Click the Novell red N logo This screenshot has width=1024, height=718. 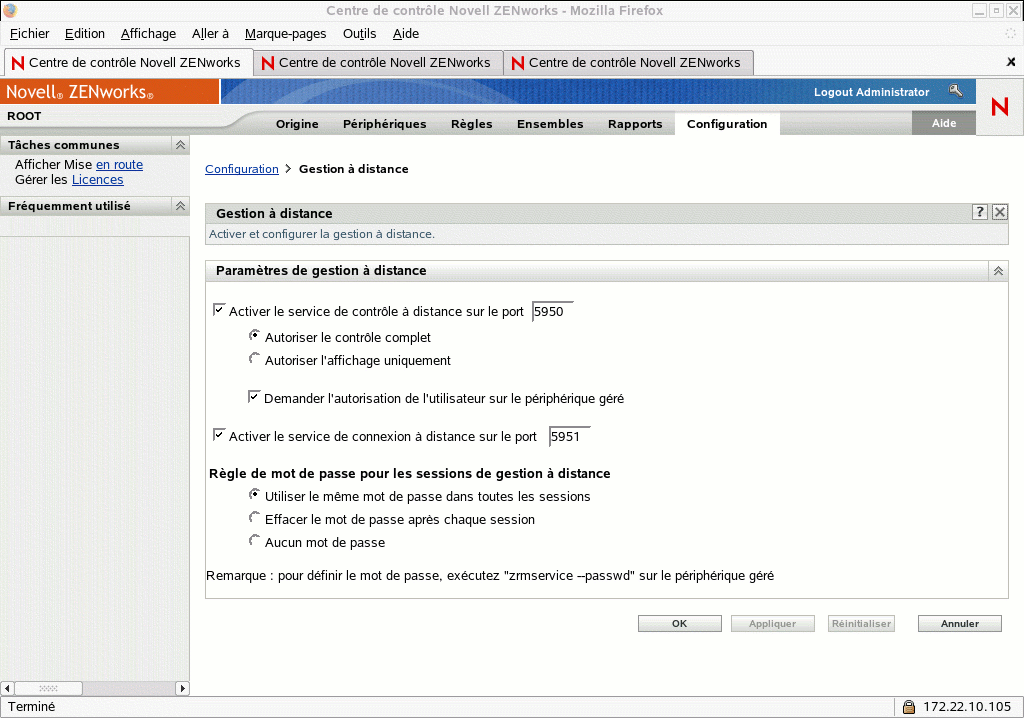999,106
